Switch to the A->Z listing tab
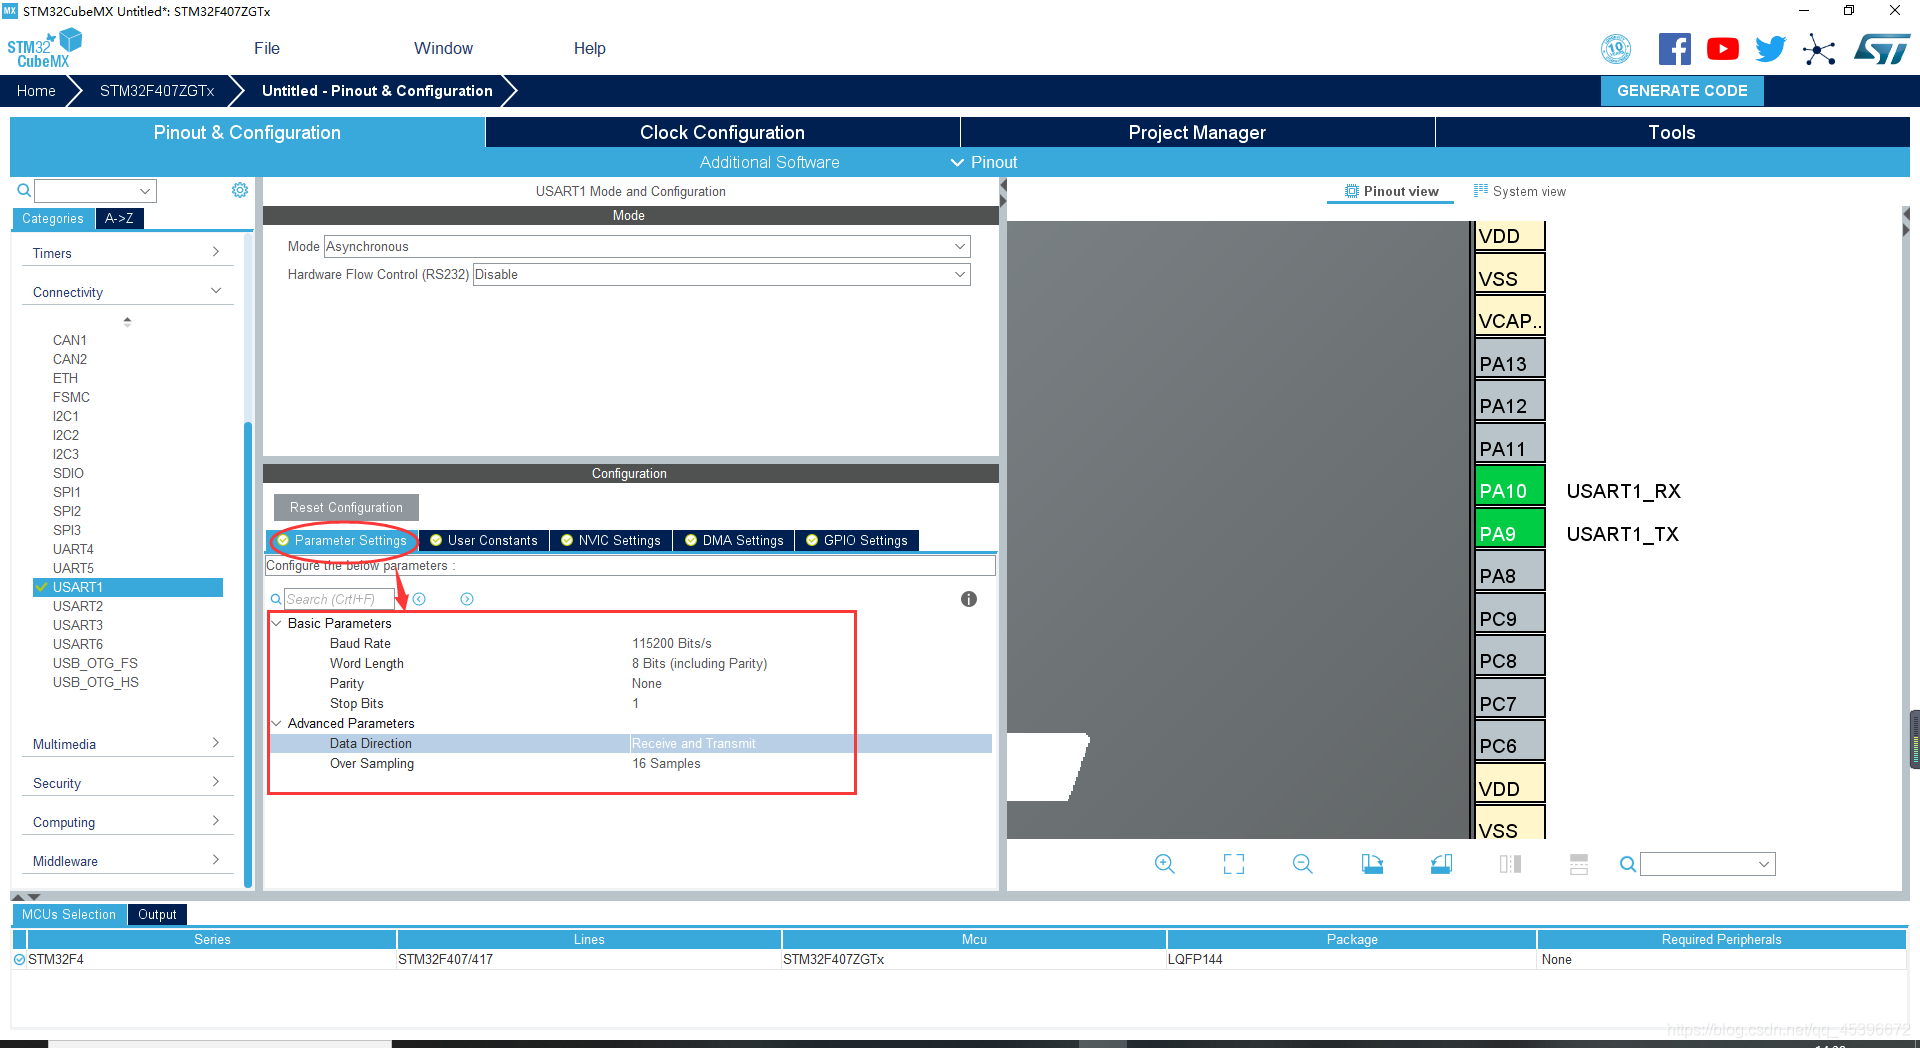This screenshot has width=1920, height=1048. 119,218
